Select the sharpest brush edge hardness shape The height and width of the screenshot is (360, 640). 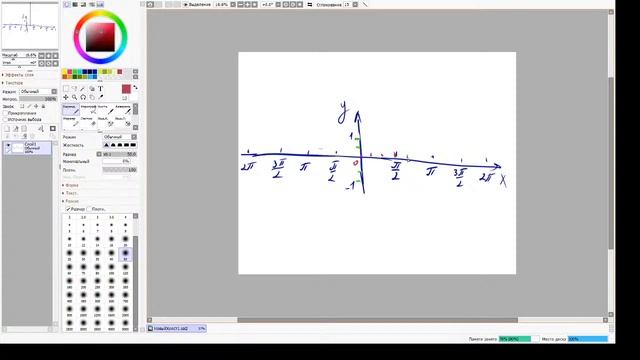click(x=133, y=145)
